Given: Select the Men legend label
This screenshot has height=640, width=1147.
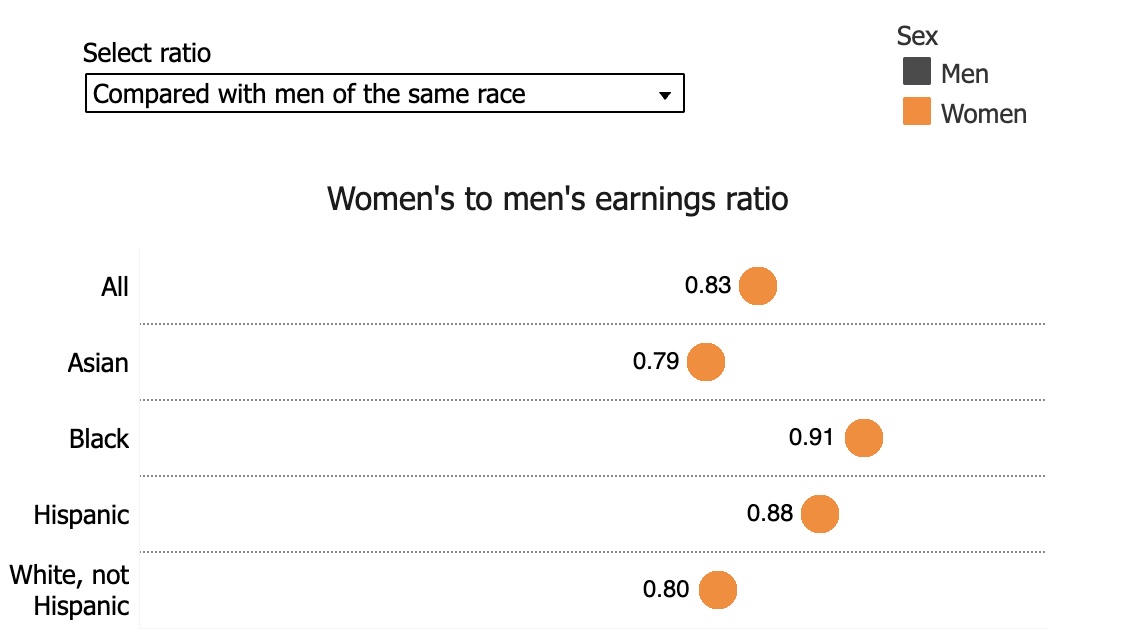Looking at the screenshot, I should point(964,74).
